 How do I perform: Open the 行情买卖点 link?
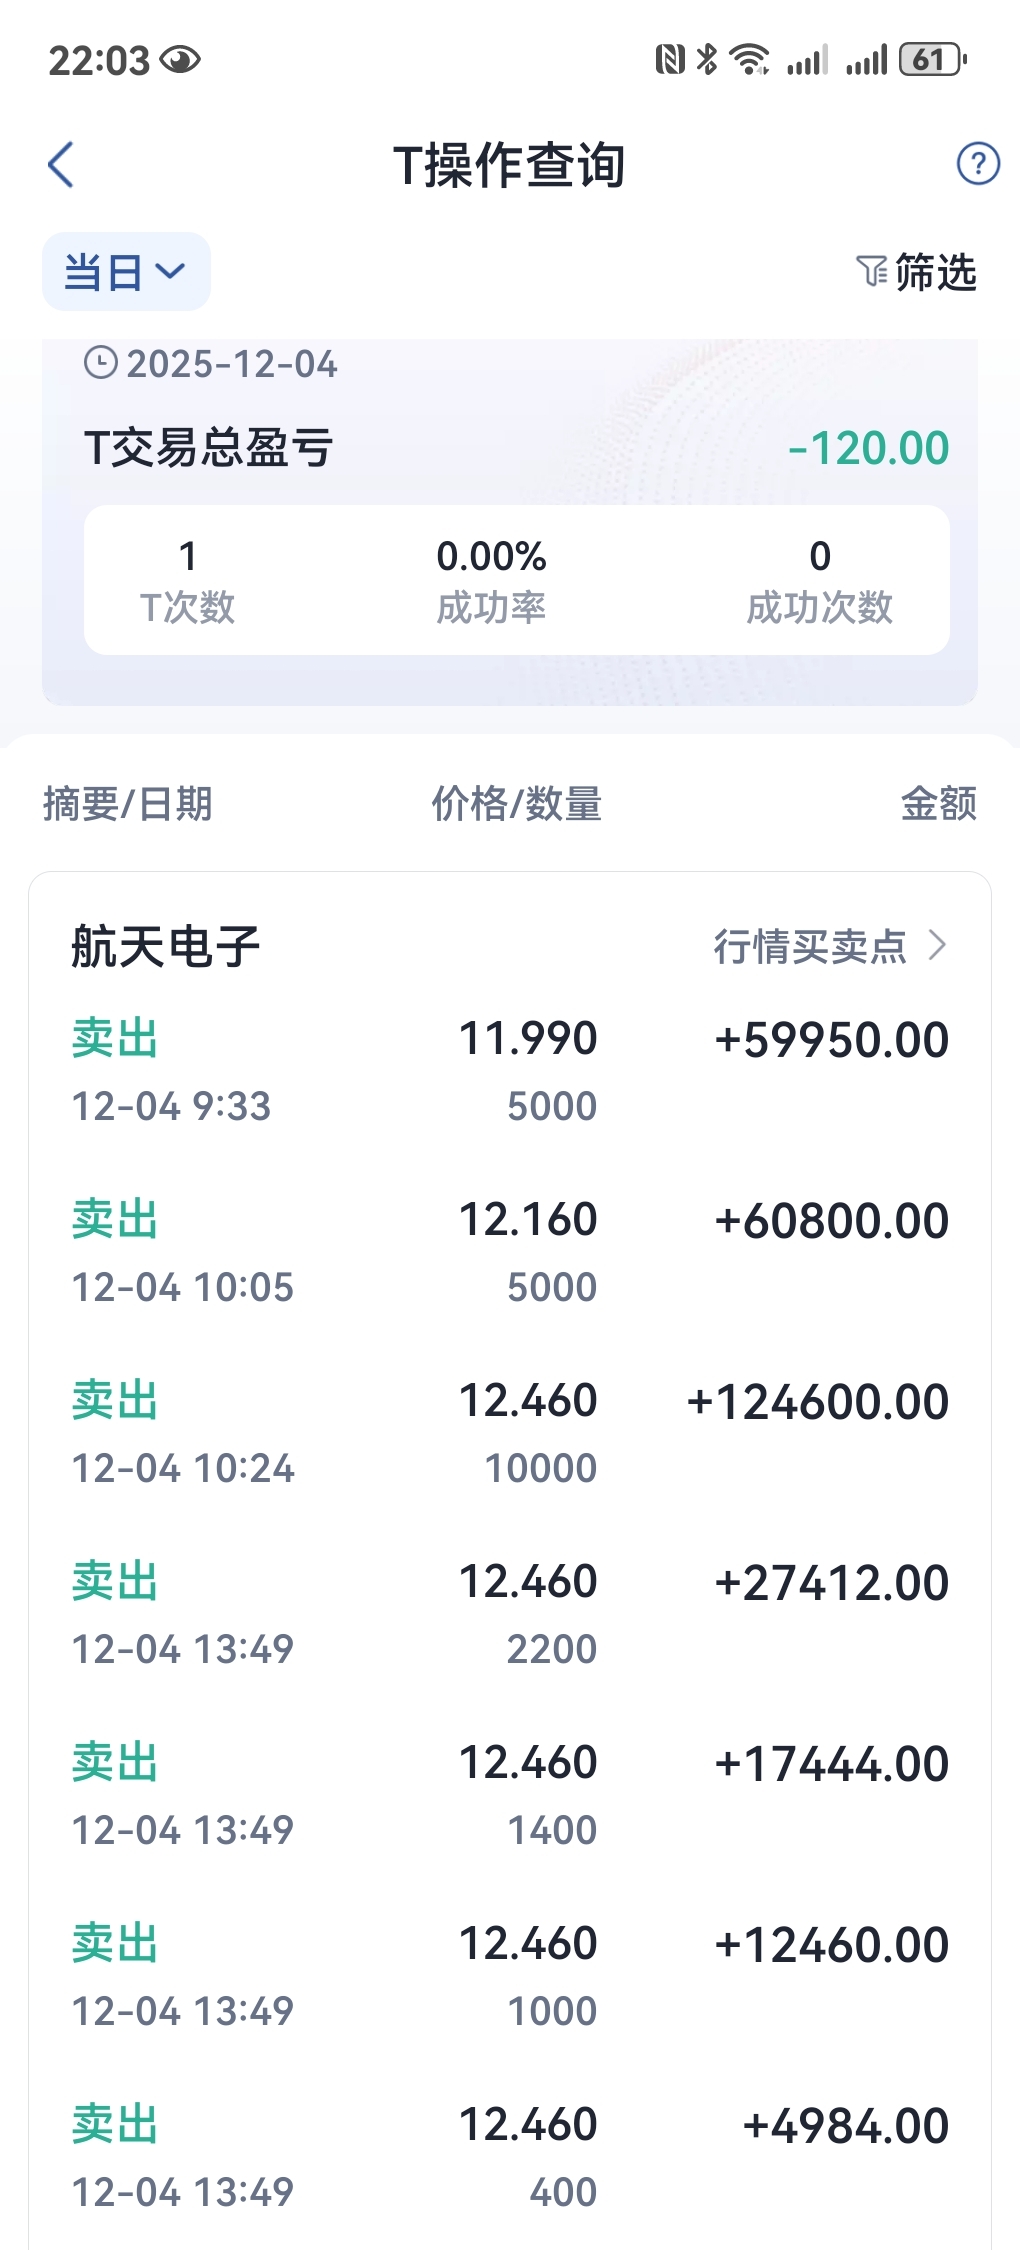[810, 946]
